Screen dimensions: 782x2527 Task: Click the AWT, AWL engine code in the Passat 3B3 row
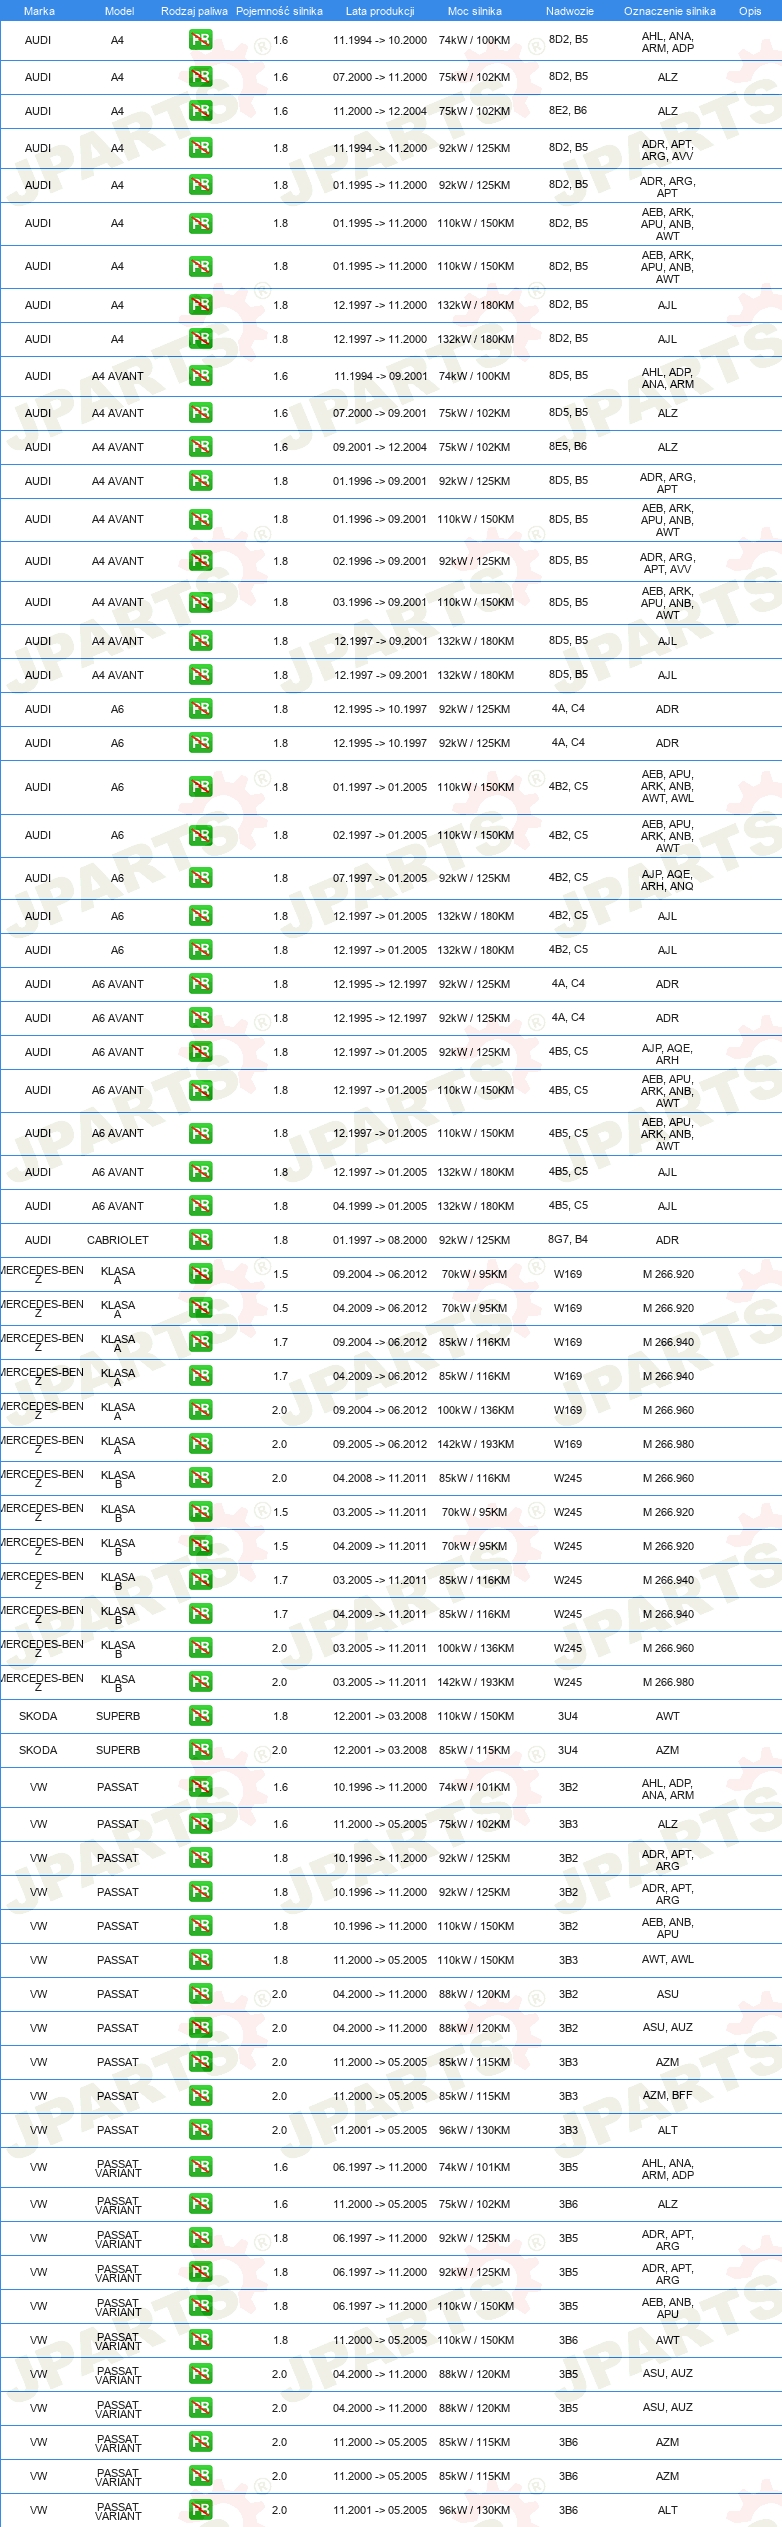tap(667, 1959)
